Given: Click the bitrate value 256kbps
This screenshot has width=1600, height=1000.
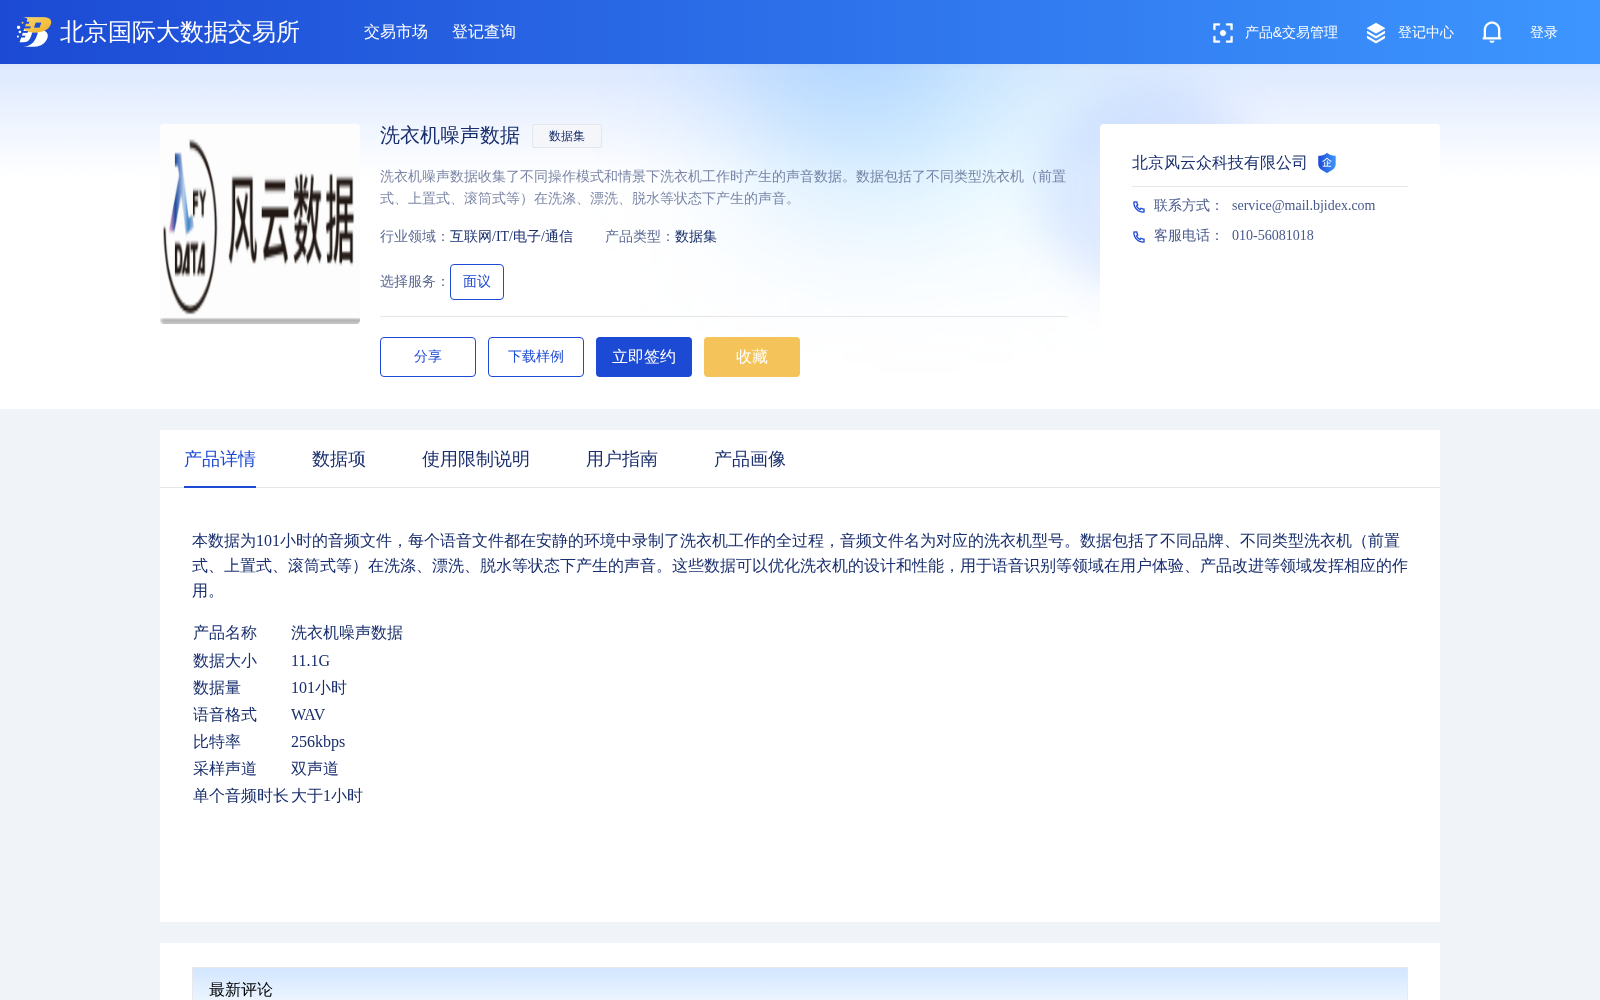Looking at the screenshot, I should point(318,742).
